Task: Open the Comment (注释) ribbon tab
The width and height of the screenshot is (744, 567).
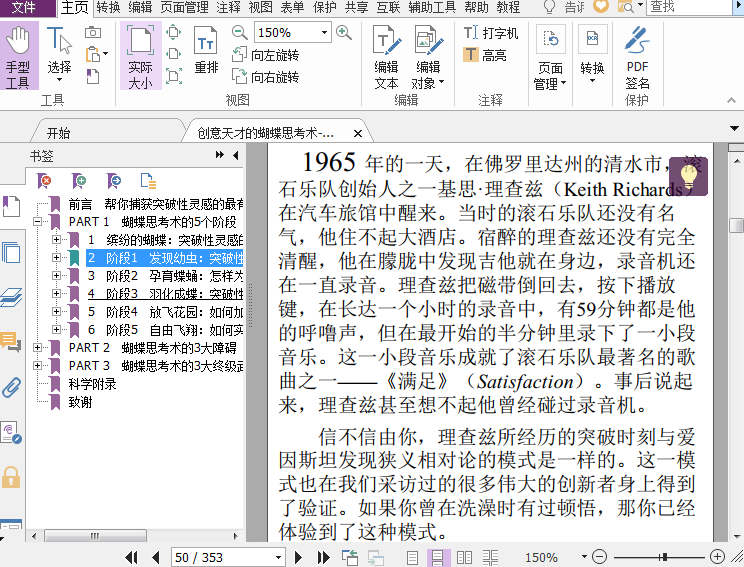Action: pos(228,7)
